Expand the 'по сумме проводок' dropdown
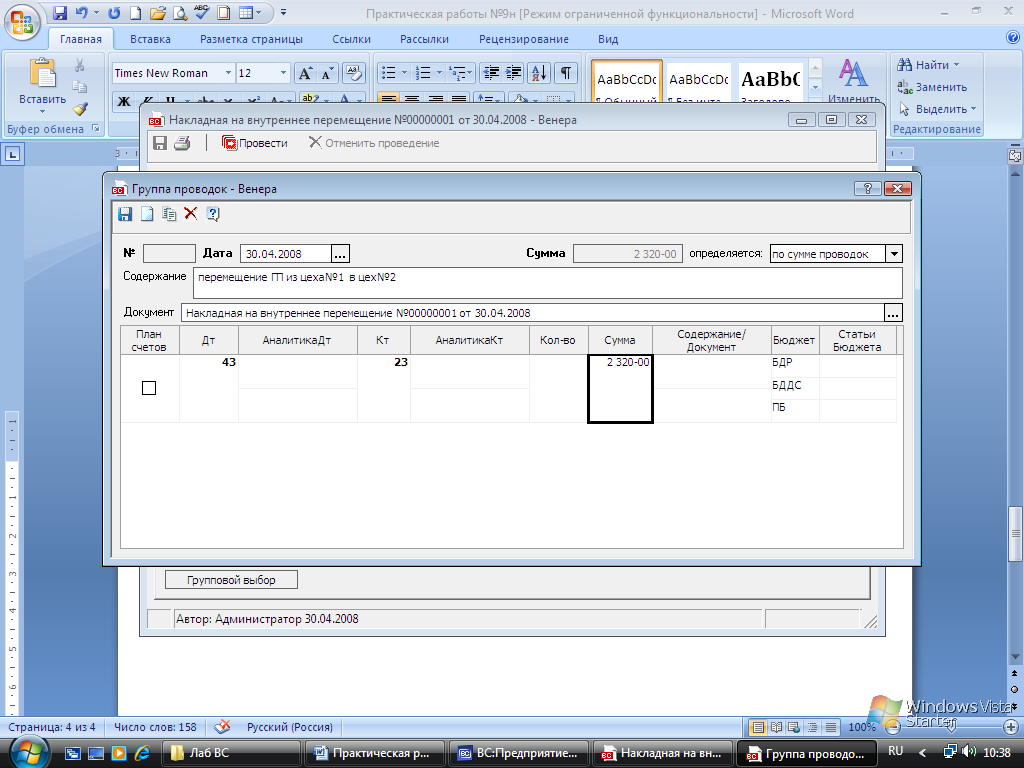 tap(894, 254)
